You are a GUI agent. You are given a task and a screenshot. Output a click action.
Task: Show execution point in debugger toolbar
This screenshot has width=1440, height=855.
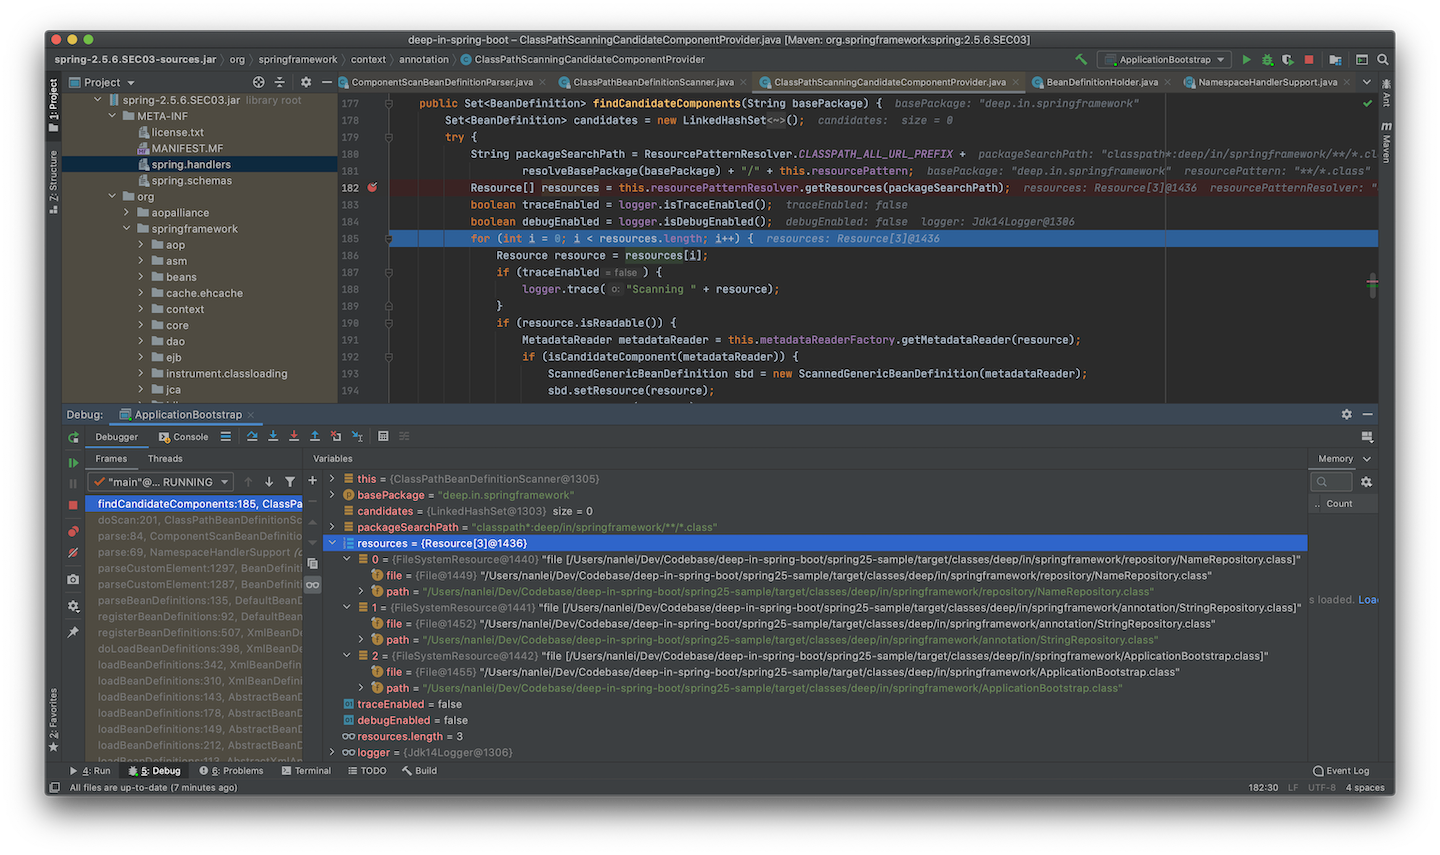226,437
